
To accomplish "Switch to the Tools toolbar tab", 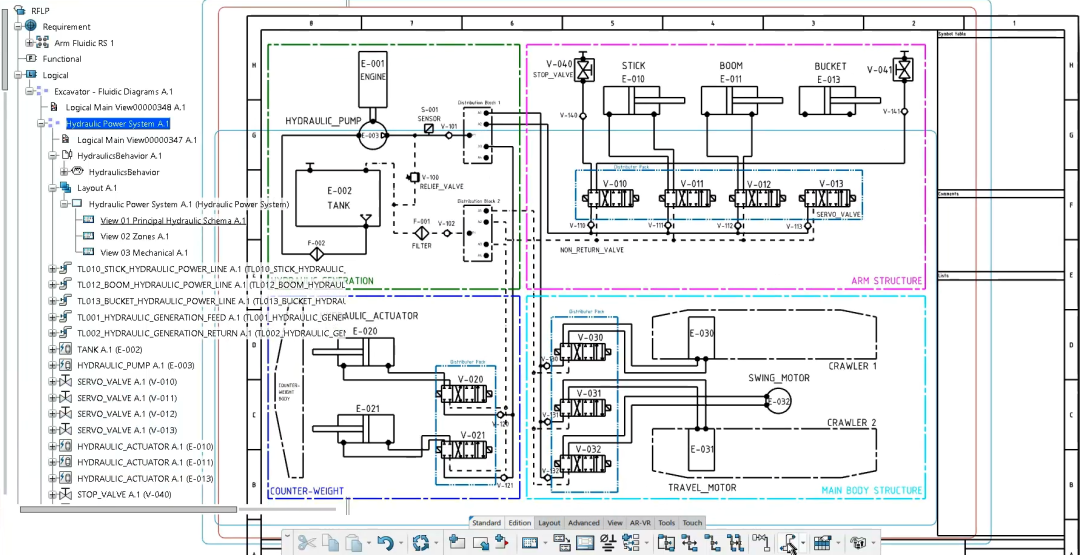I will [666, 523].
